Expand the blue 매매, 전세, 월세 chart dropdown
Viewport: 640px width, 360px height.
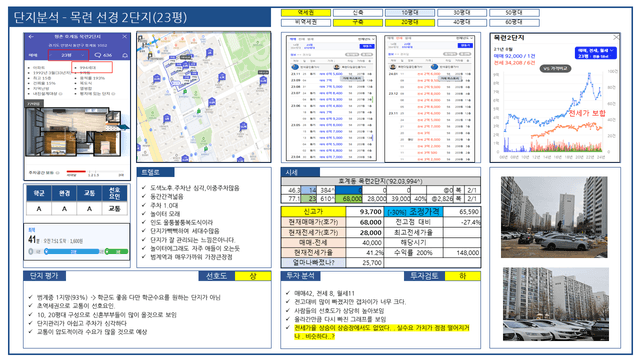[596, 53]
